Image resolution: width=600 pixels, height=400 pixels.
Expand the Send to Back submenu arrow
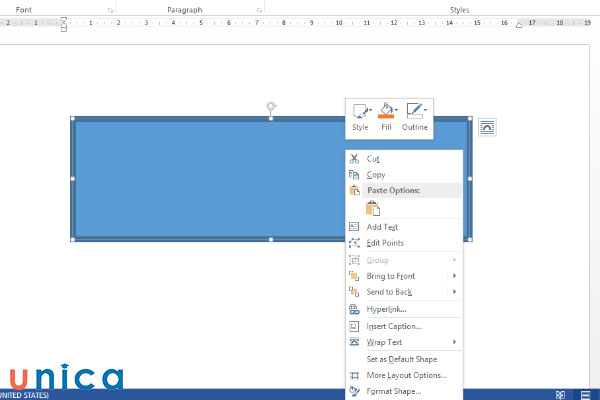[x=454, y=292]
